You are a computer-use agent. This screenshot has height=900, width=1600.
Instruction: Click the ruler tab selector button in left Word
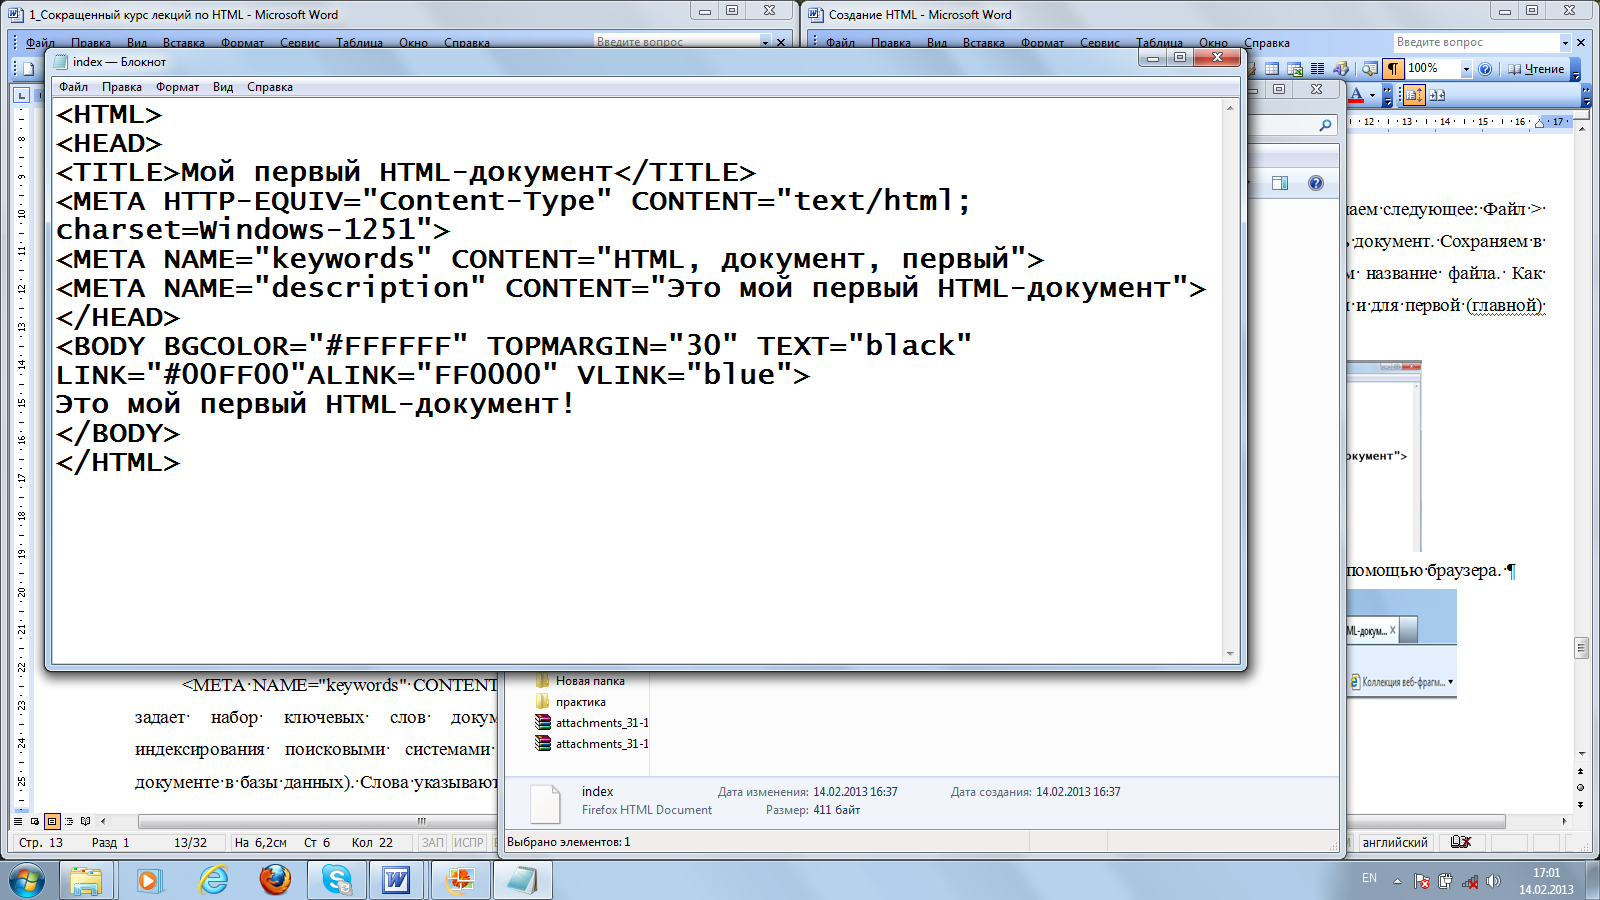point(21,95)
